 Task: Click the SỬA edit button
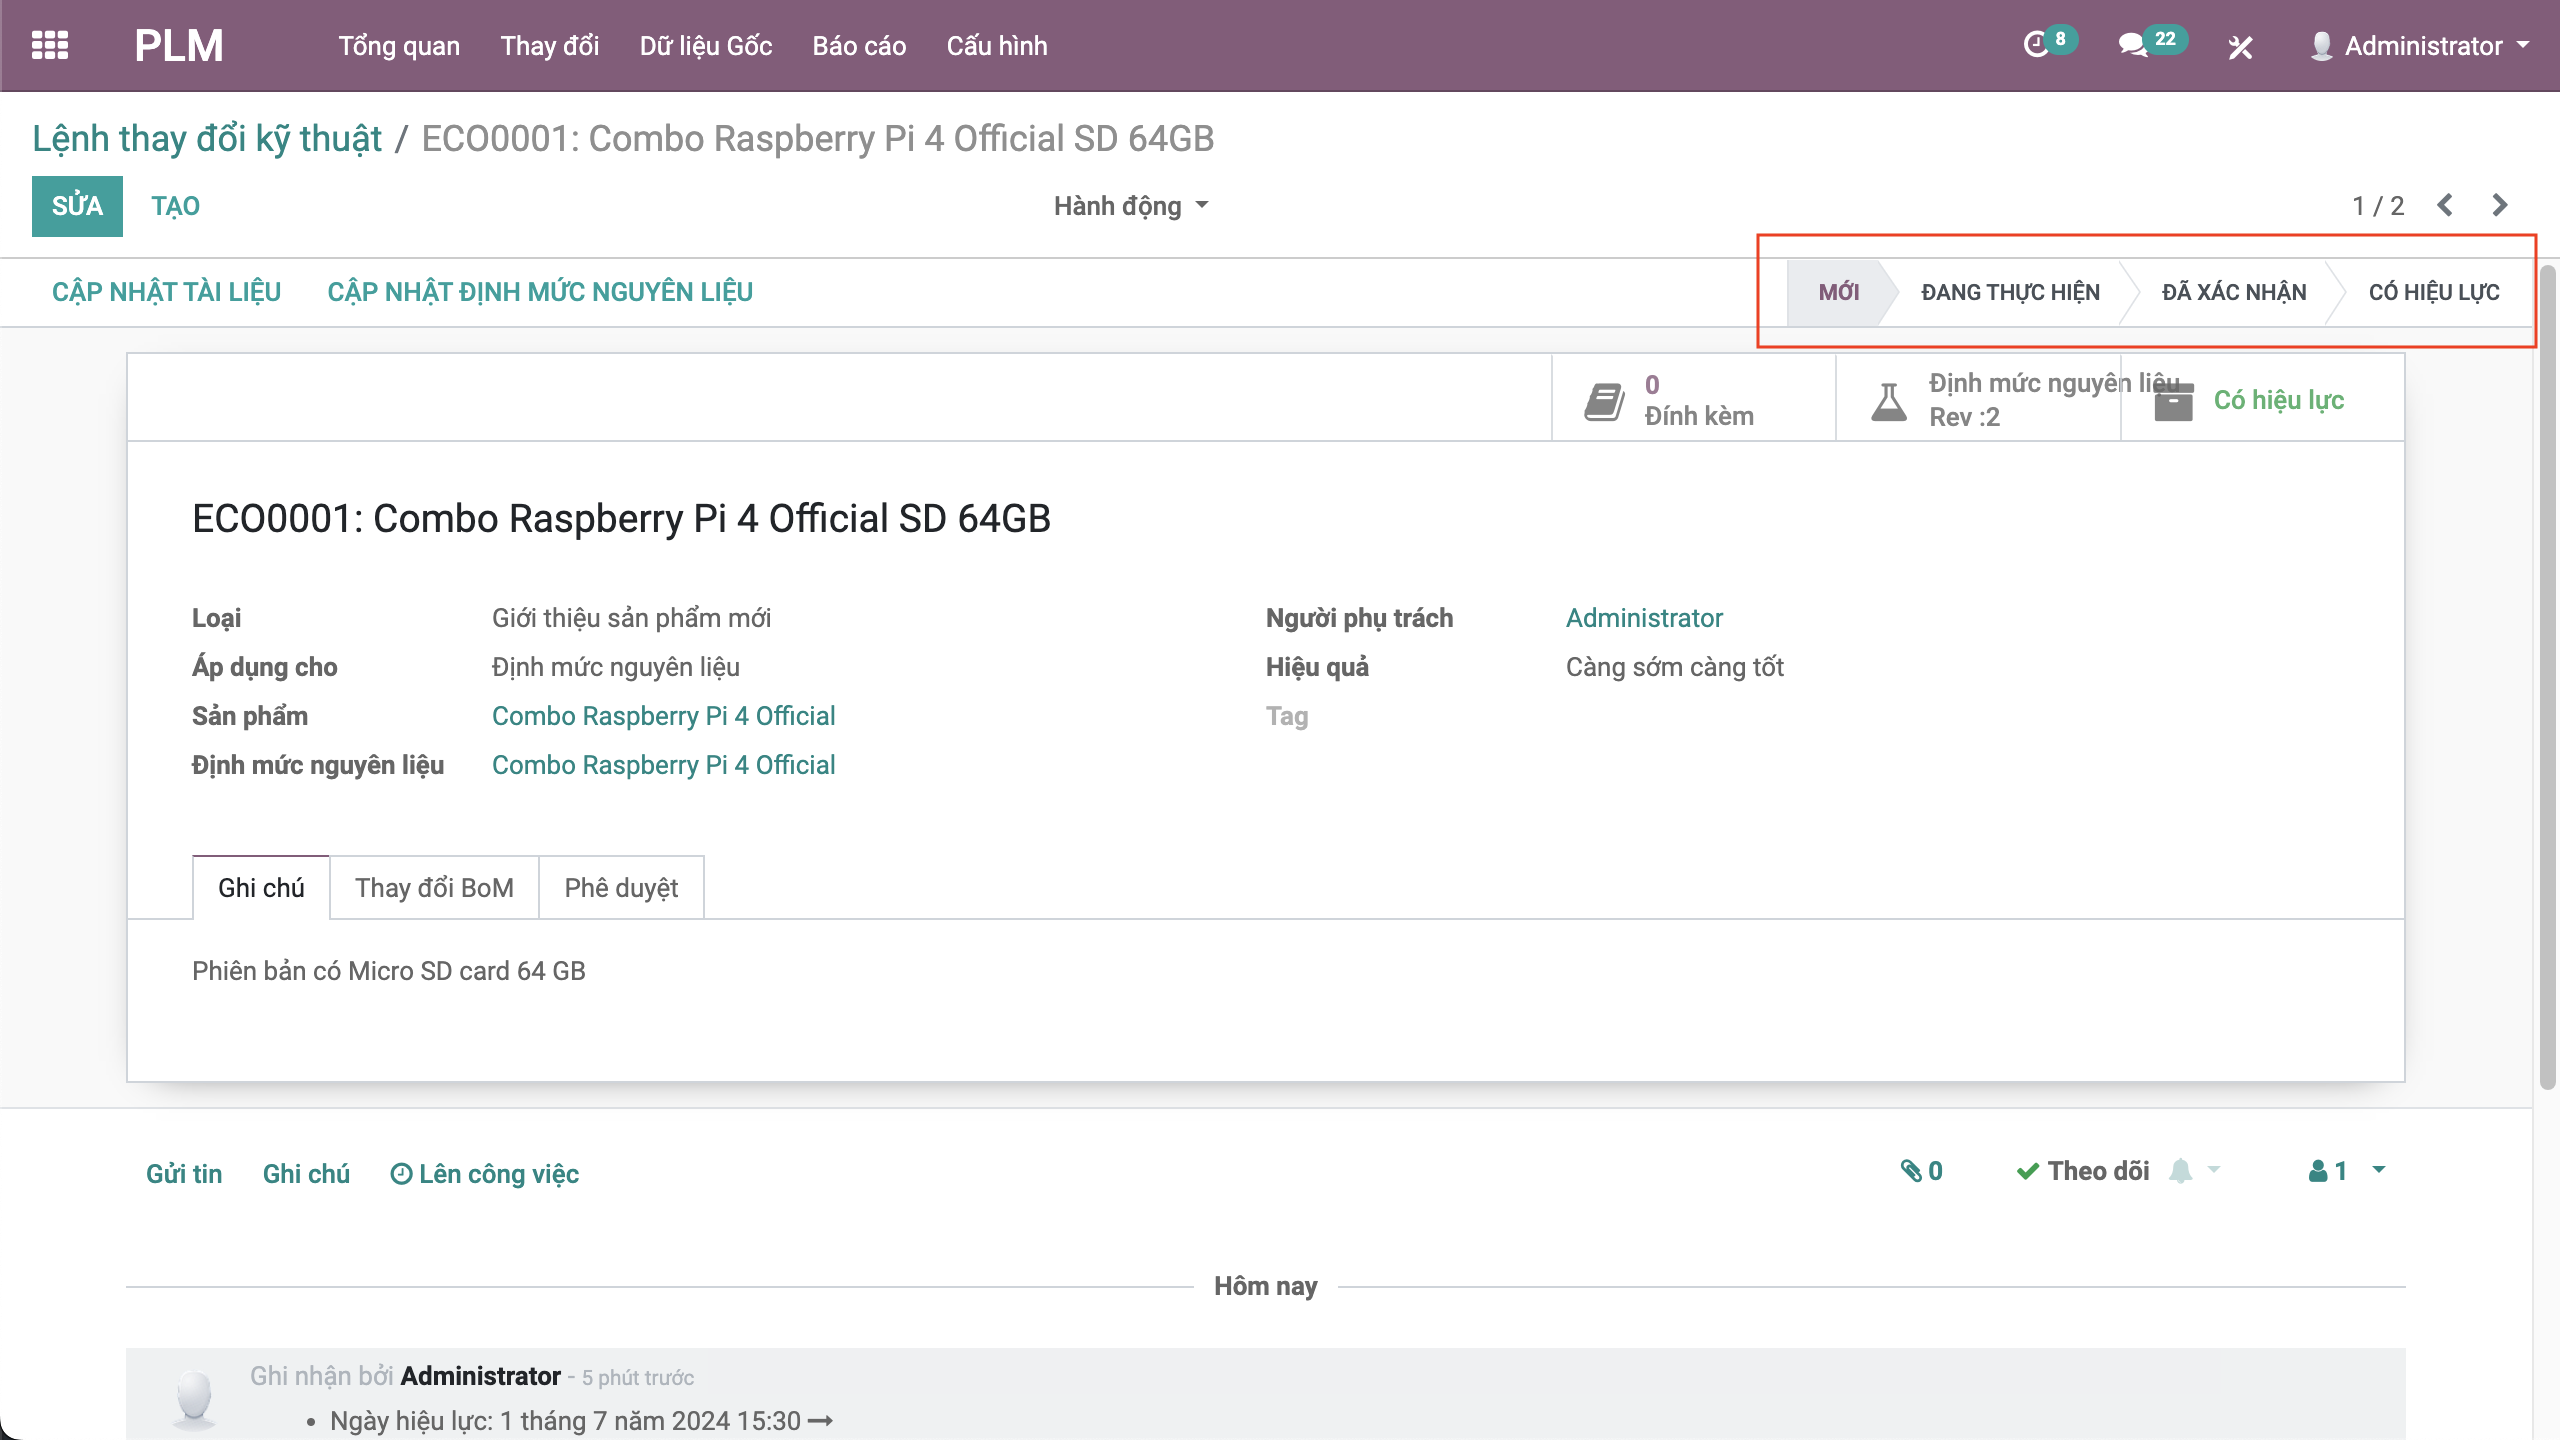click(x=77, y=206)
